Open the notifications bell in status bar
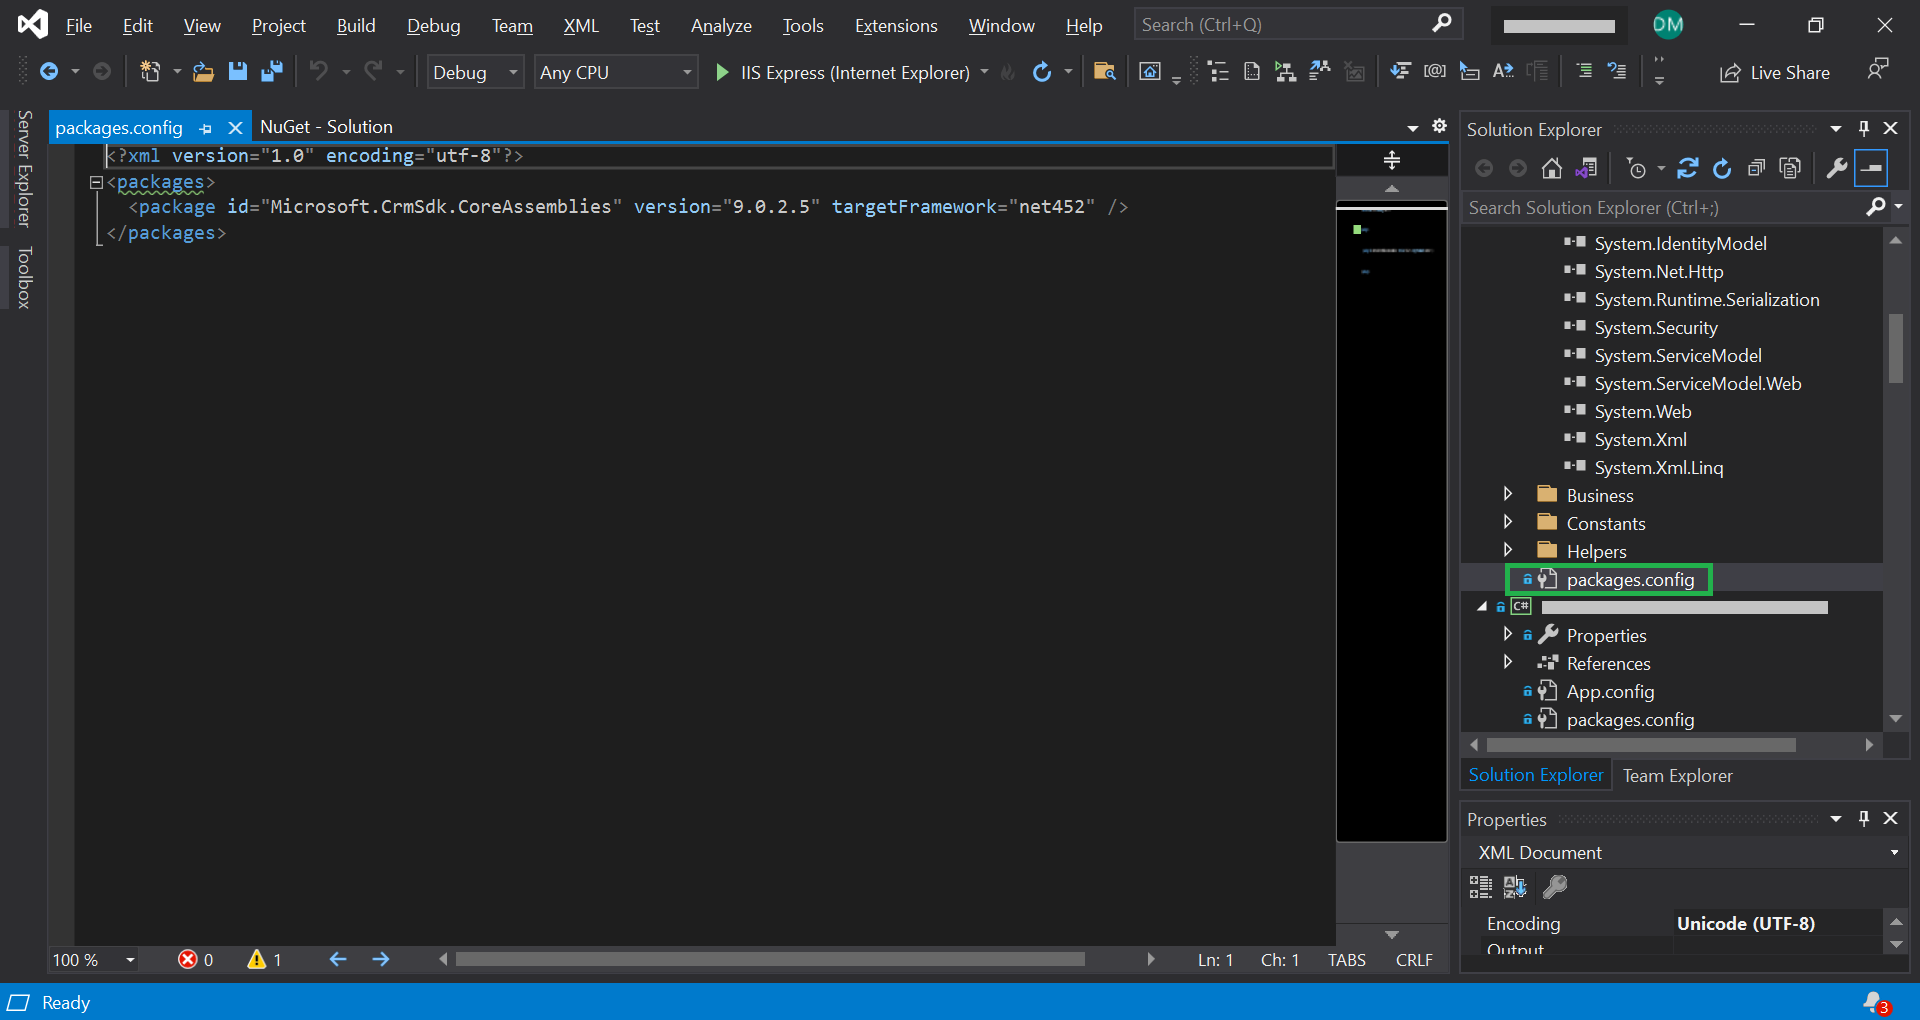 click(x=1874, y=1002)
